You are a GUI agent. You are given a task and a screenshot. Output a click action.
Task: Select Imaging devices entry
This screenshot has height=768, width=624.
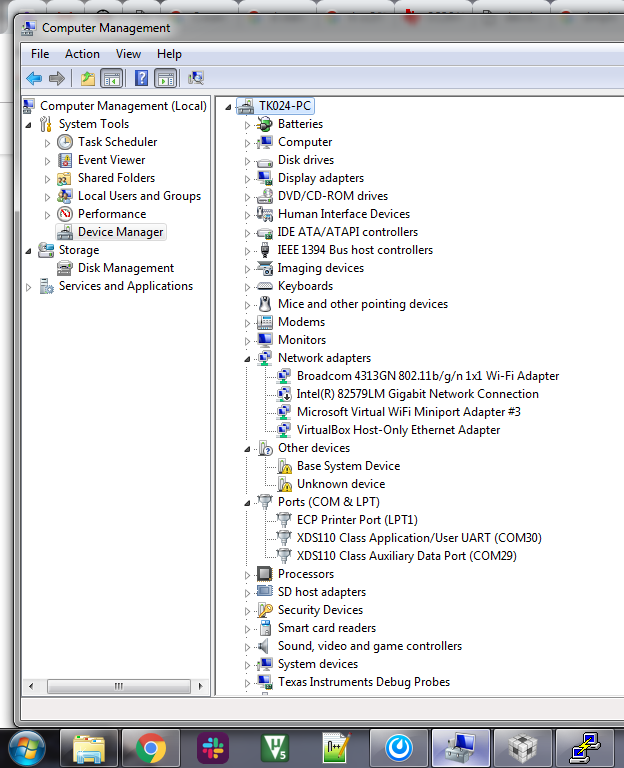coord(320,268)
